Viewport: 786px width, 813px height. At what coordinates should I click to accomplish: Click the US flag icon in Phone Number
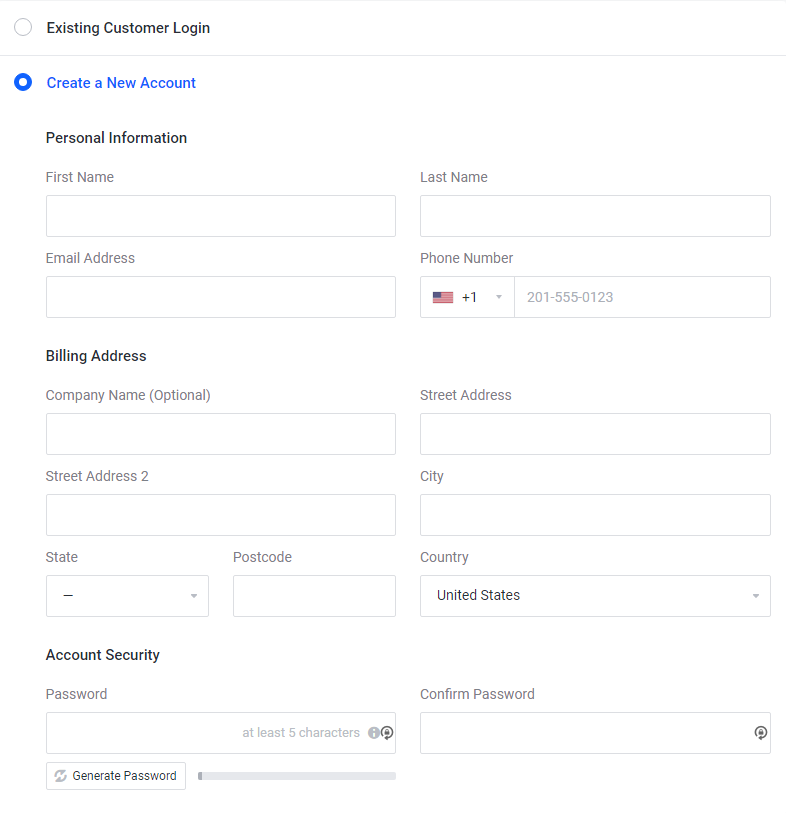pyautogui.click(x=443, y=297)
